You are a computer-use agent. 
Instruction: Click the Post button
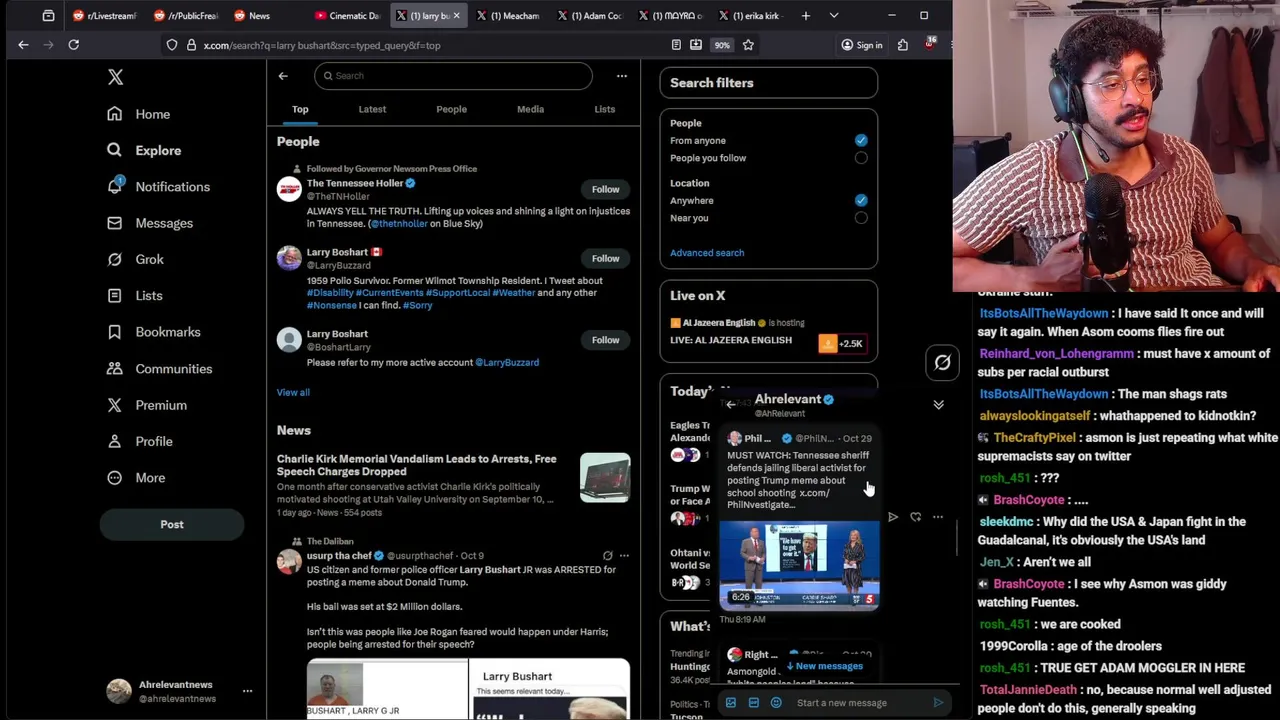click(x=172, y=525)
